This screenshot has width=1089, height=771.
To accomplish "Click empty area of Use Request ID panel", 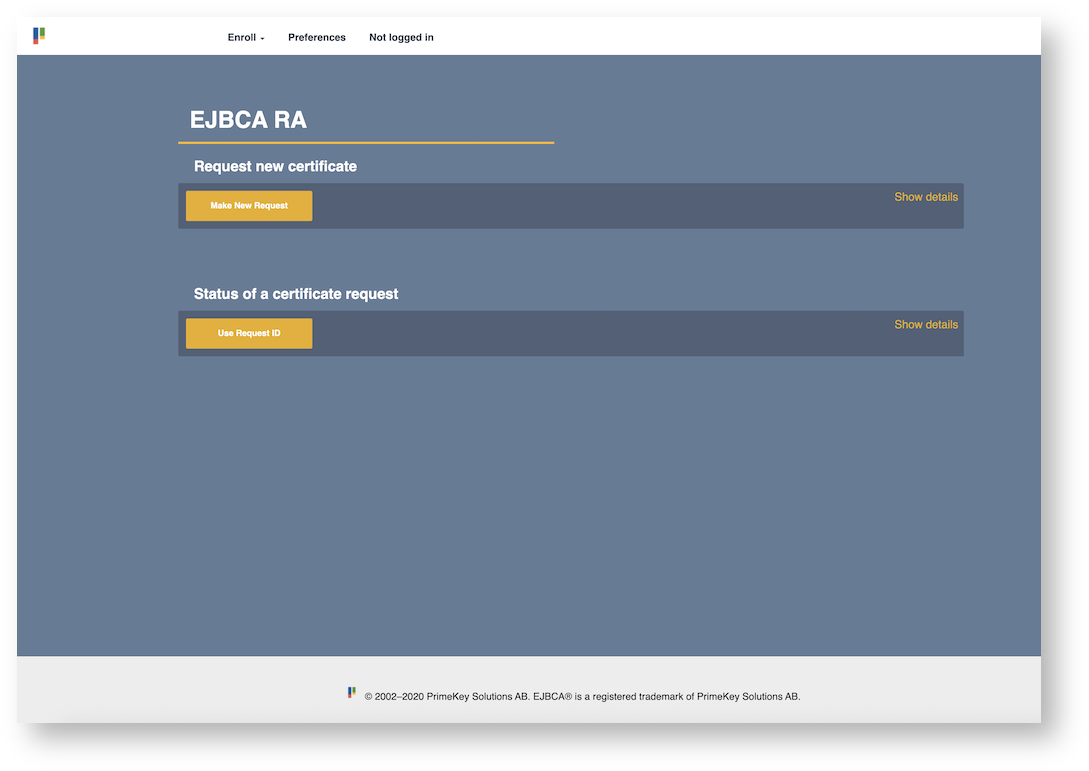I will 600,335.
